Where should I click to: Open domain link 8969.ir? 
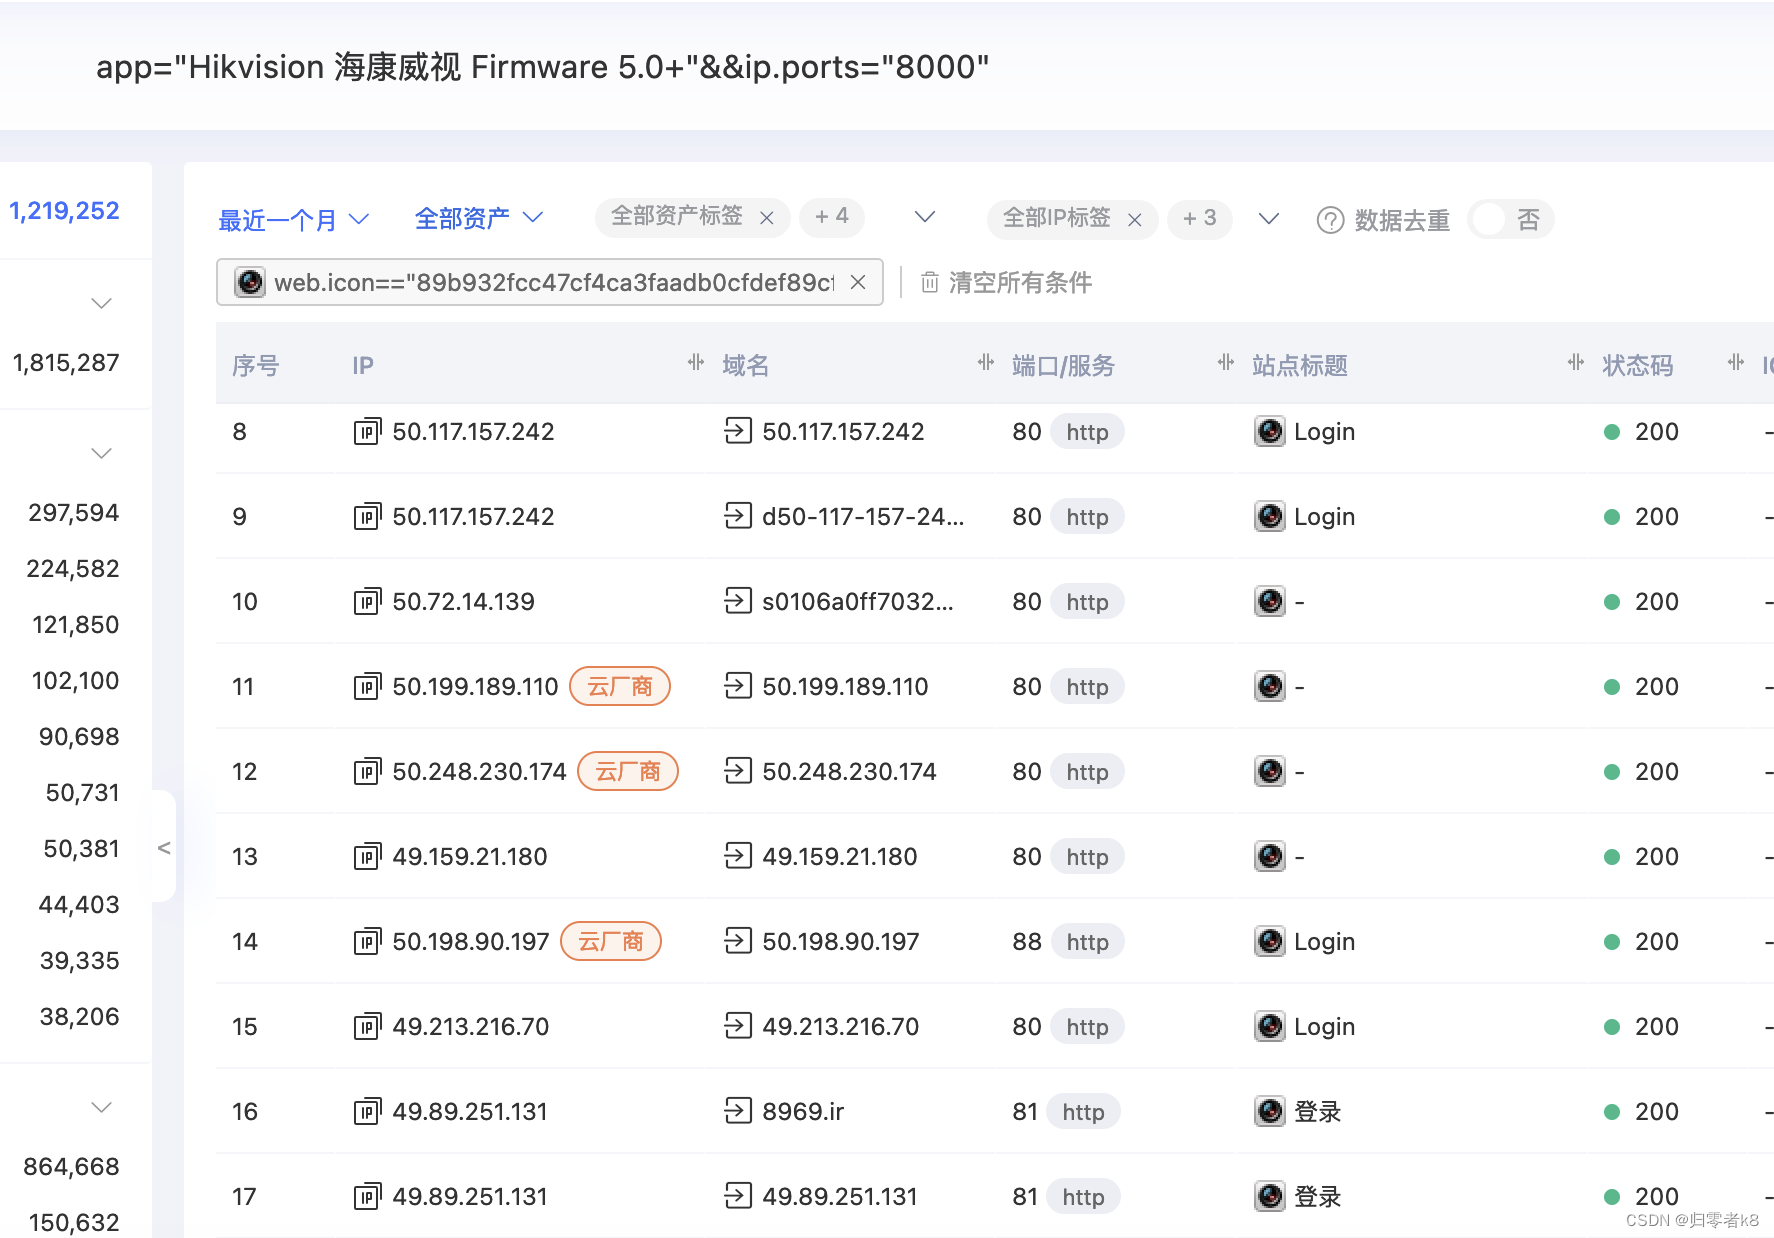[x=803, y=1112]
